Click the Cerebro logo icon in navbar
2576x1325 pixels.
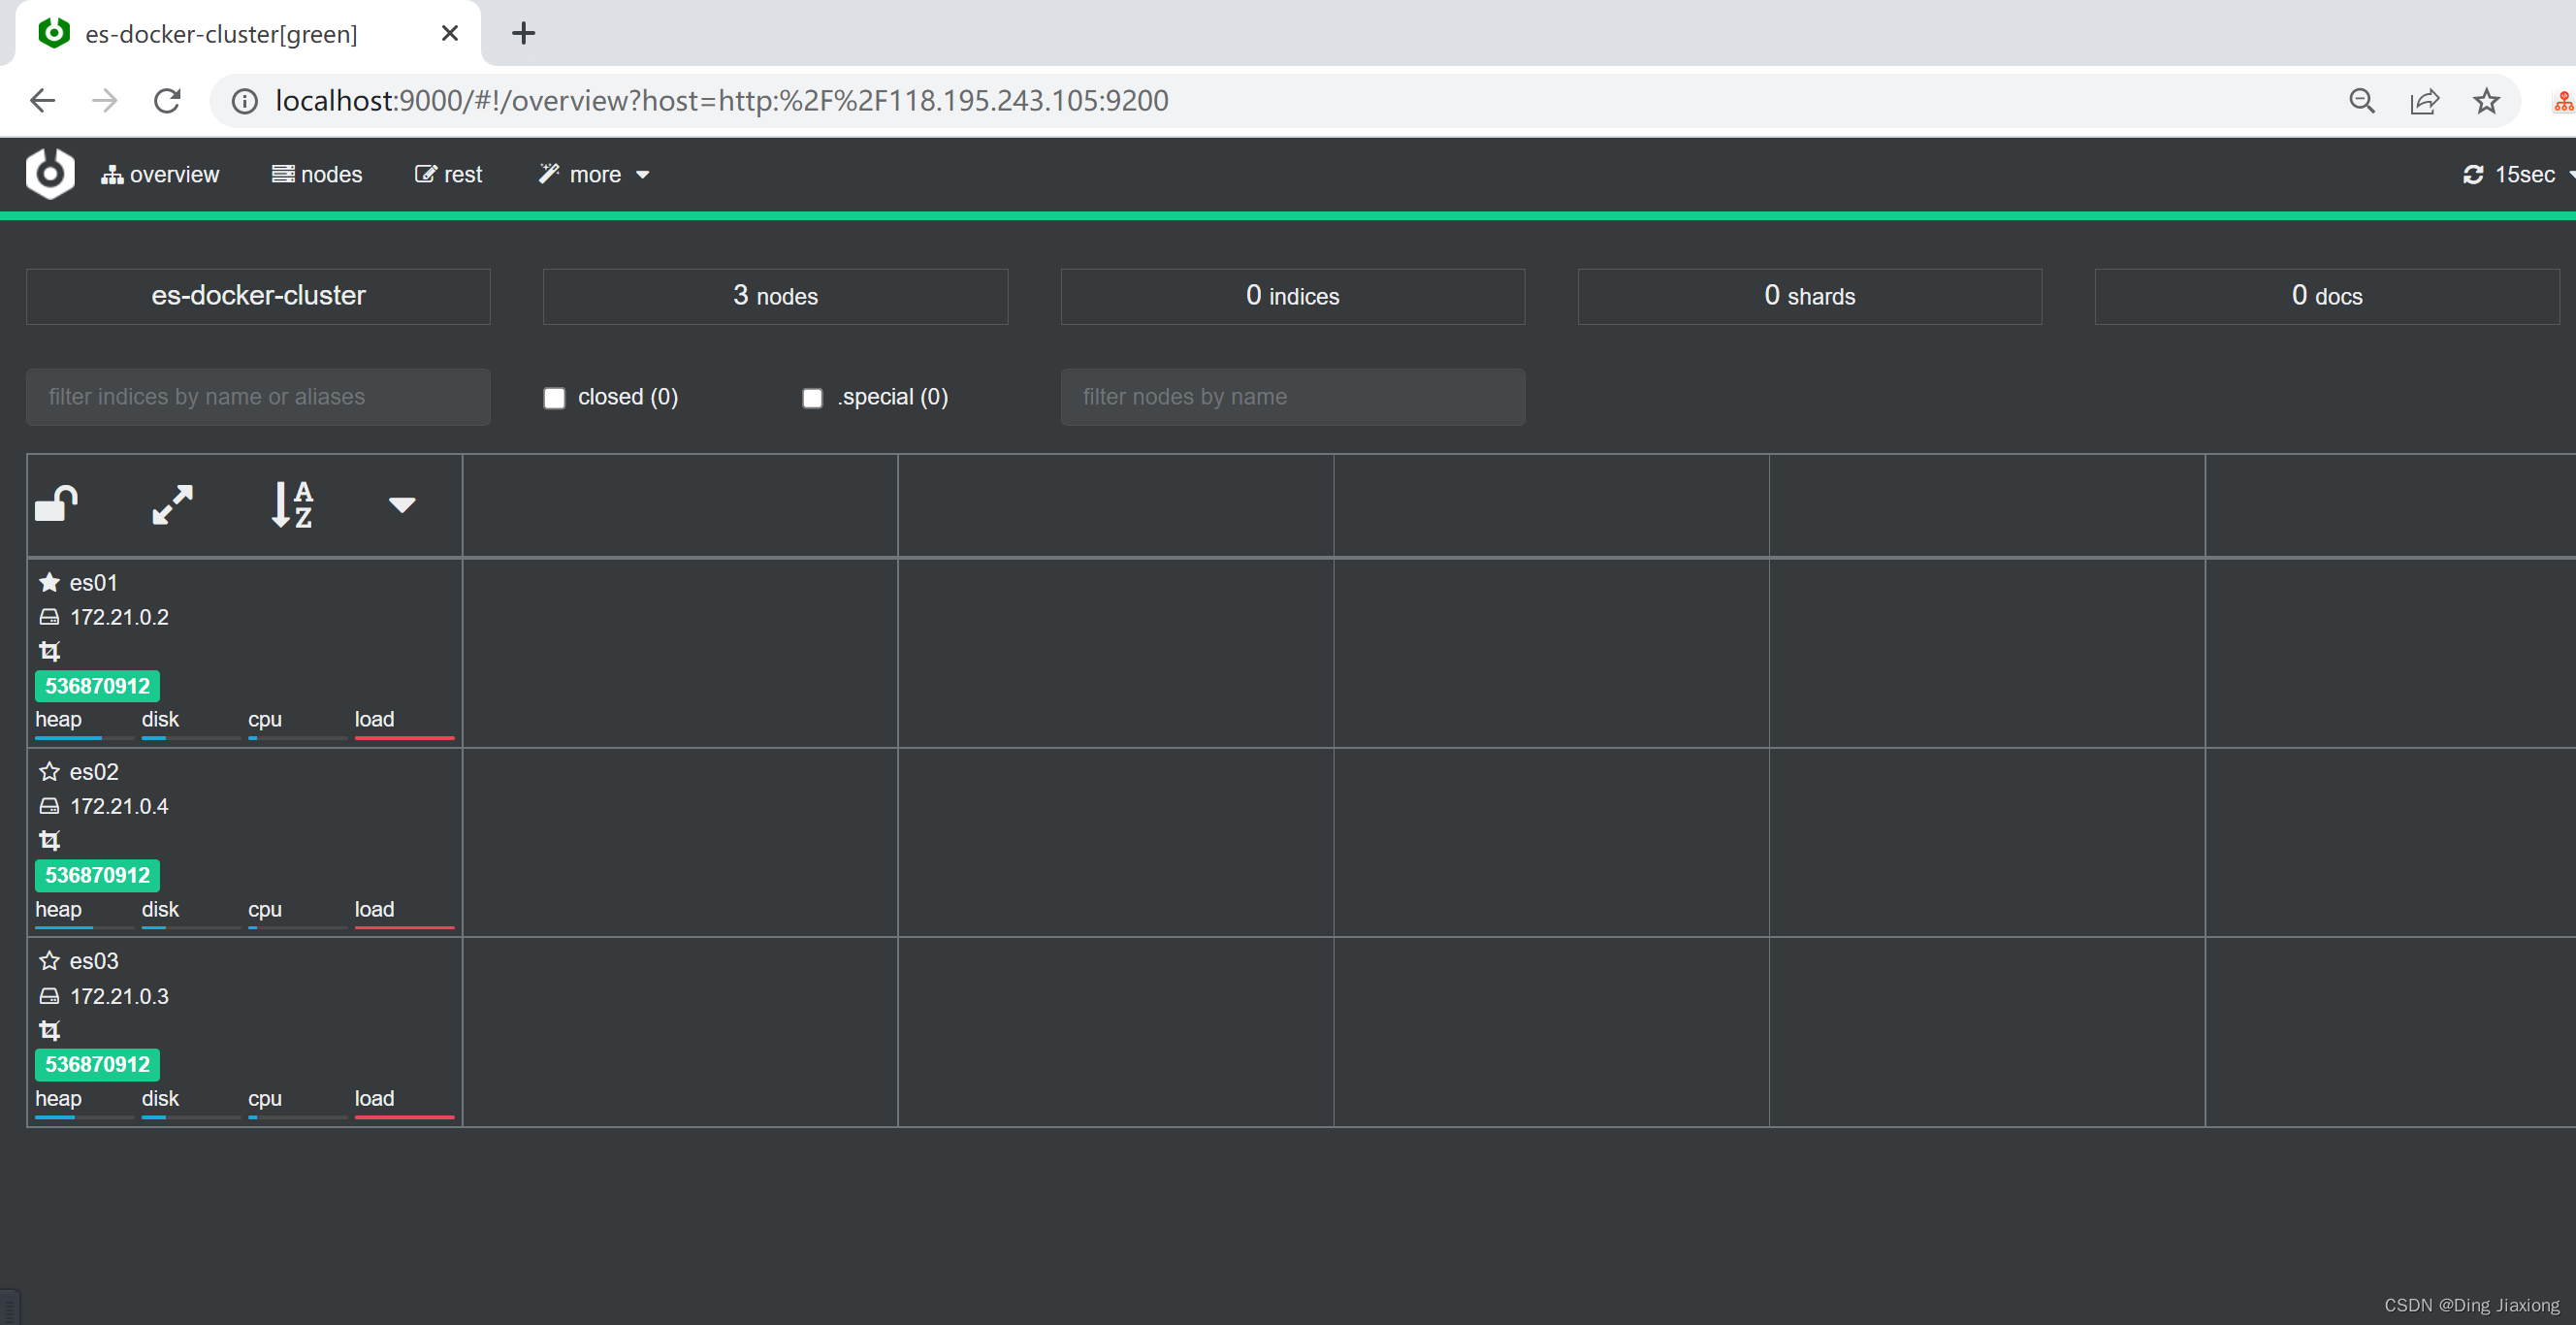coord(50,174)
